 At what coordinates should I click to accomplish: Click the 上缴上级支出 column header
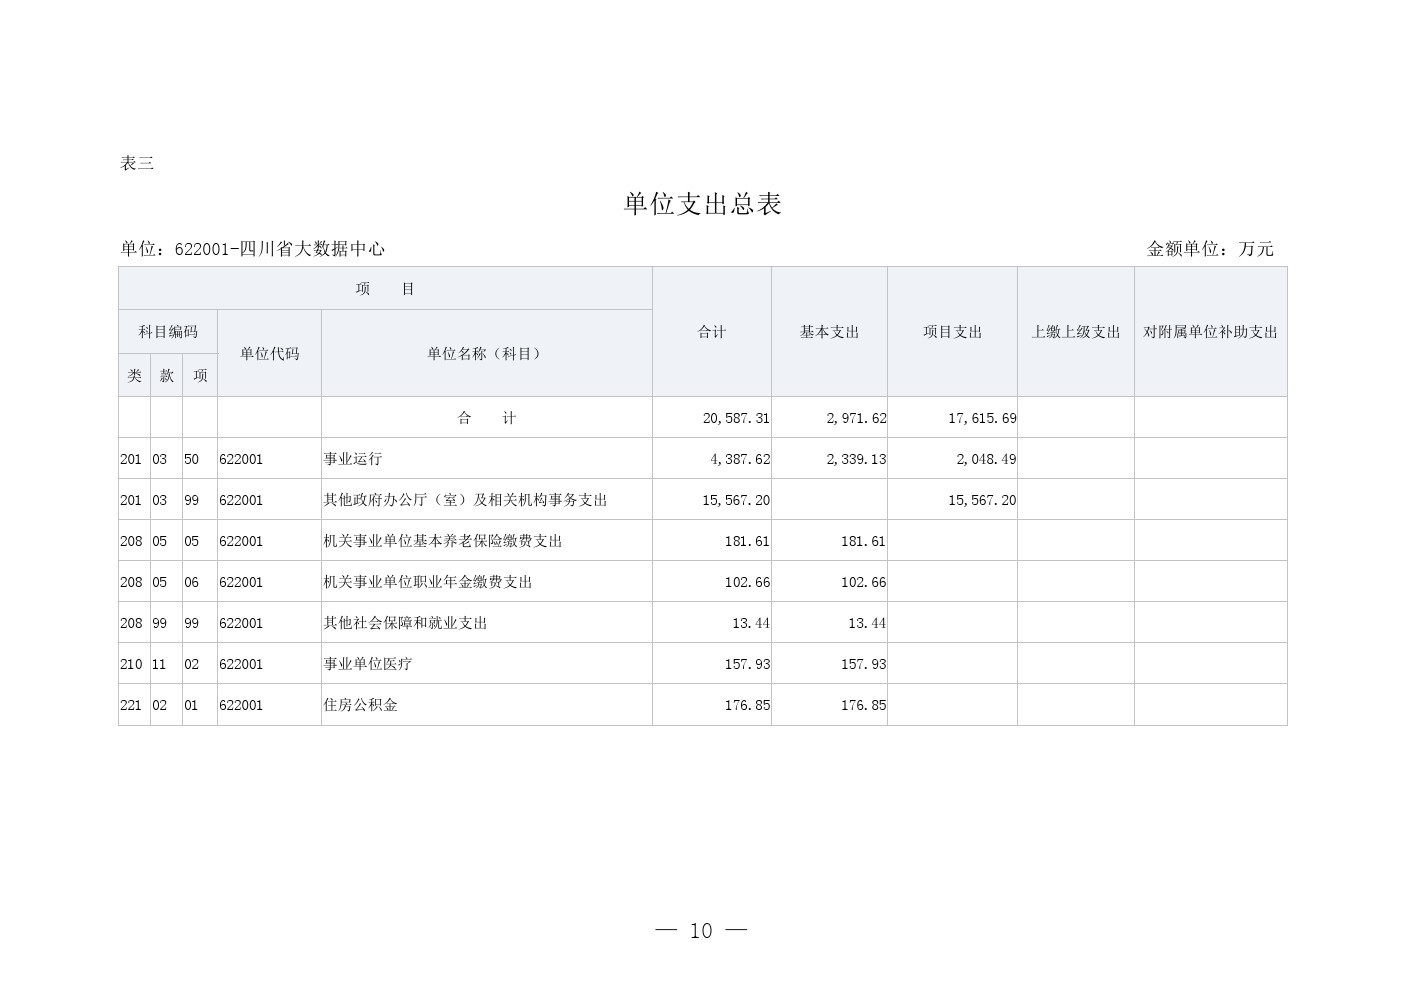coord(1076,332)
